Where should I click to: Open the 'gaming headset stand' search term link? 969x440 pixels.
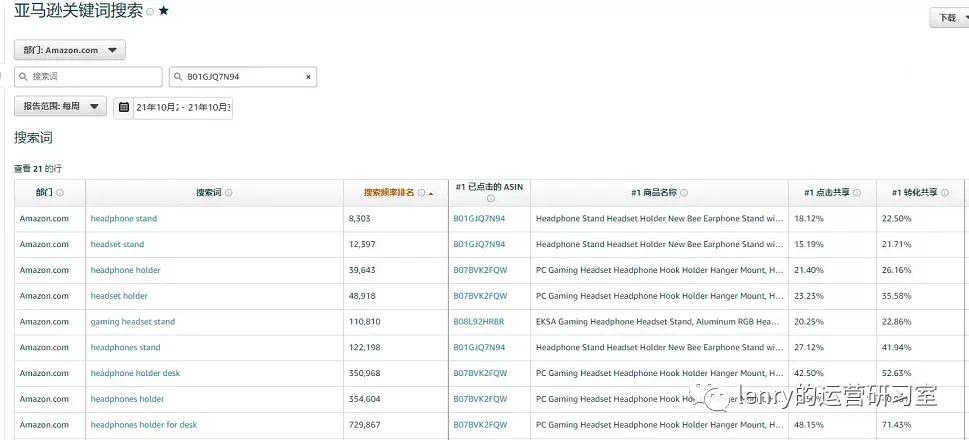(133, 322)
